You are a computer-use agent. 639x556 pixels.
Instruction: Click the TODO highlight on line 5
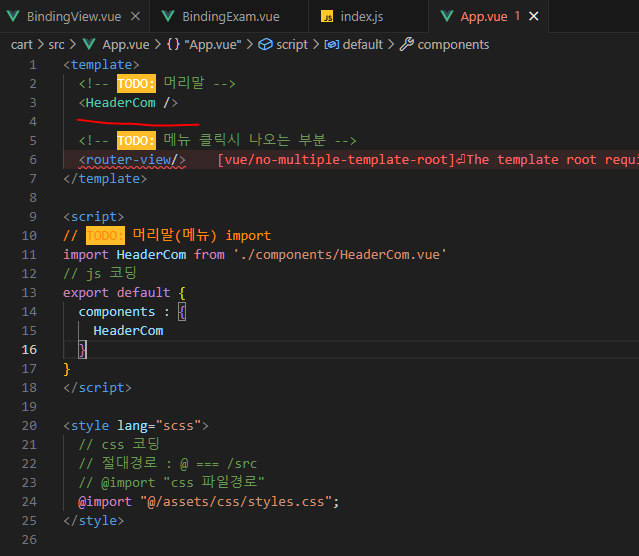136,141
